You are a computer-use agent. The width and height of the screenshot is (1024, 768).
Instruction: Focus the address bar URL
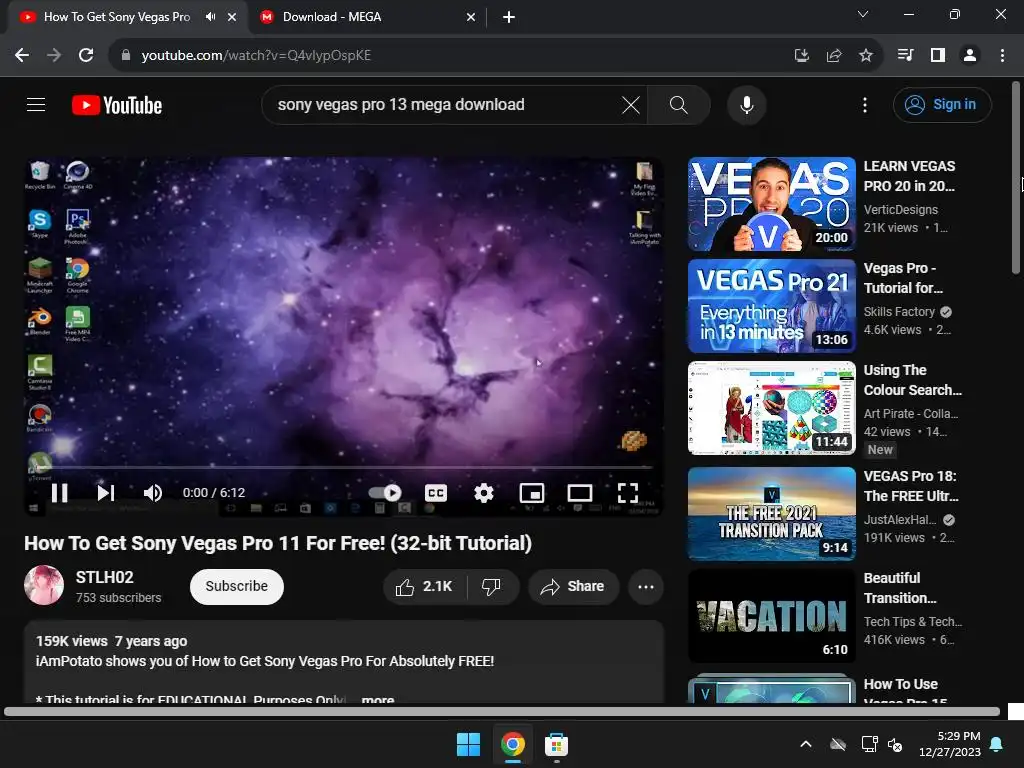pyautogui.click(x=256, y=56)
